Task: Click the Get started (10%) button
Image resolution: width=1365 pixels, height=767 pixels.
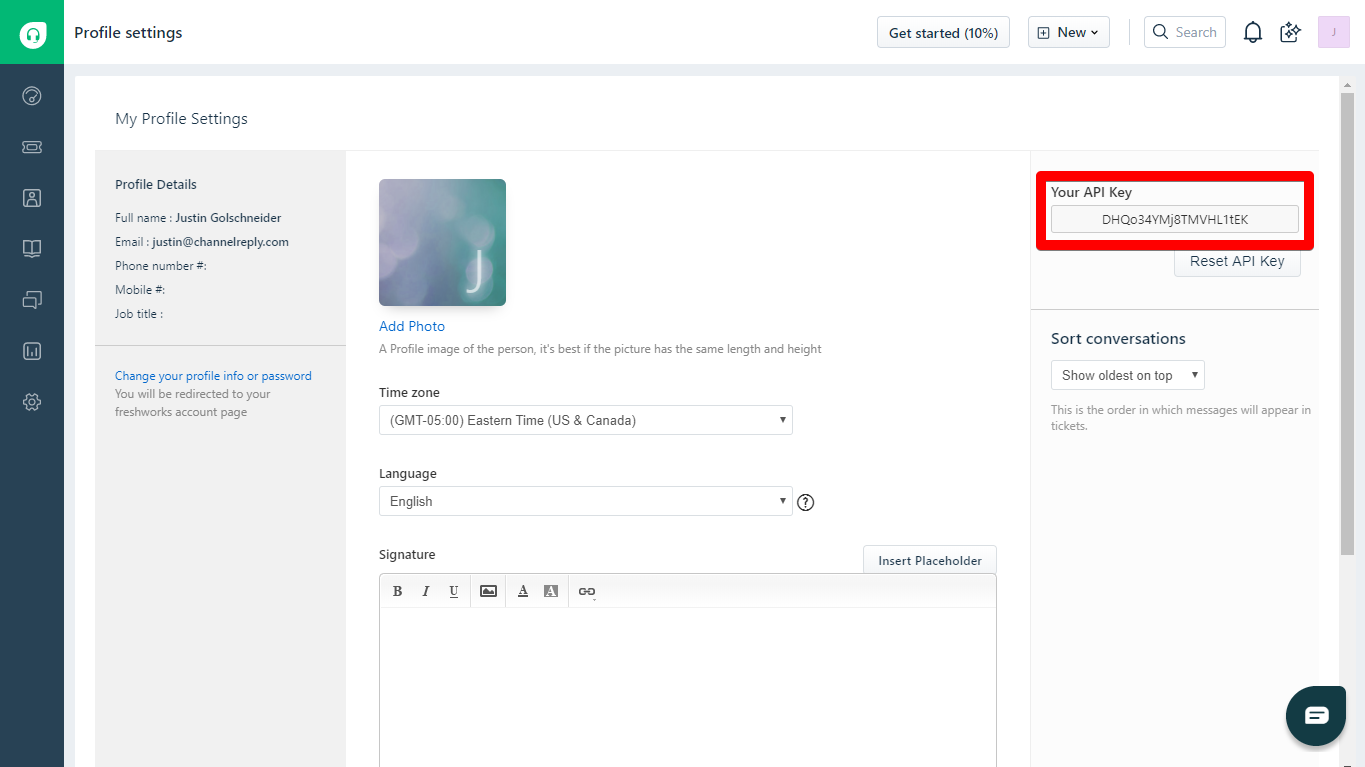Action: 943,32
